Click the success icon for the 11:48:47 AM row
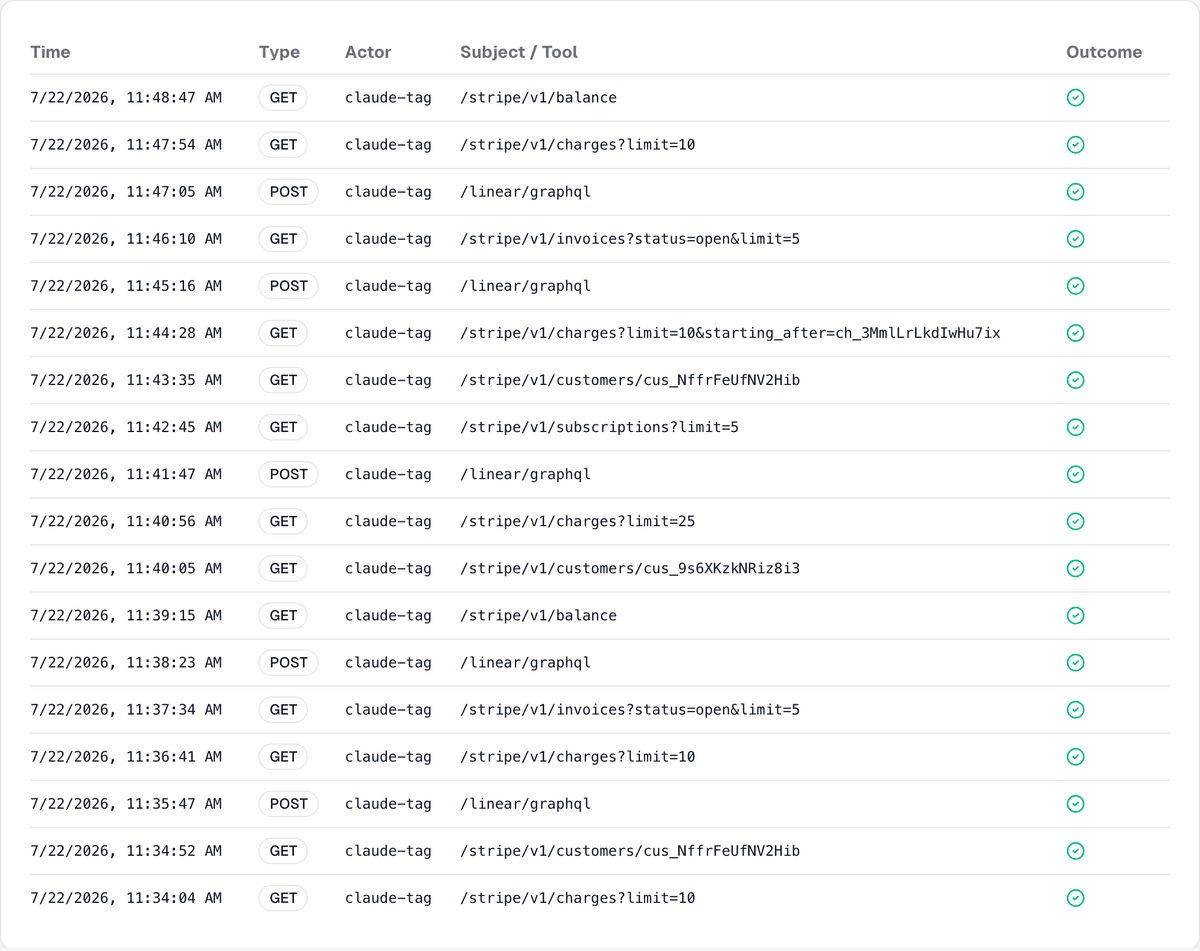 [1076, 98]
